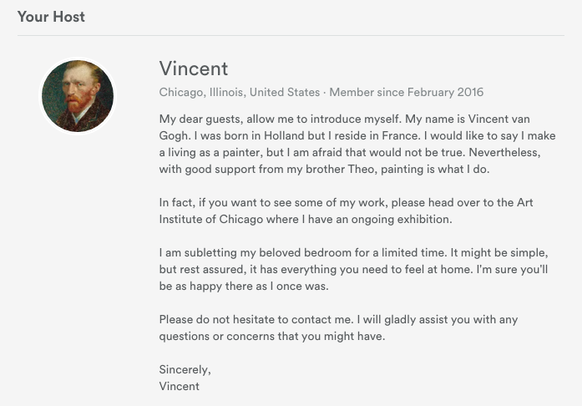Image resolution: width=582 pixels, height=406 pixels.
Task: Click the 'I am subletting my beloved bedroom' paragraph
Action: click(x=354, y=269)
